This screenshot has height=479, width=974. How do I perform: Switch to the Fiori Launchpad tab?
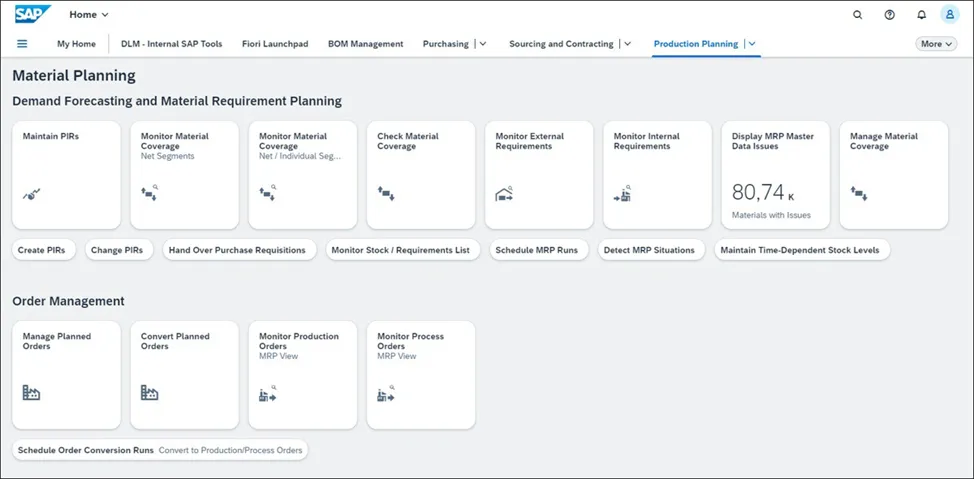[x=275, y=44]
